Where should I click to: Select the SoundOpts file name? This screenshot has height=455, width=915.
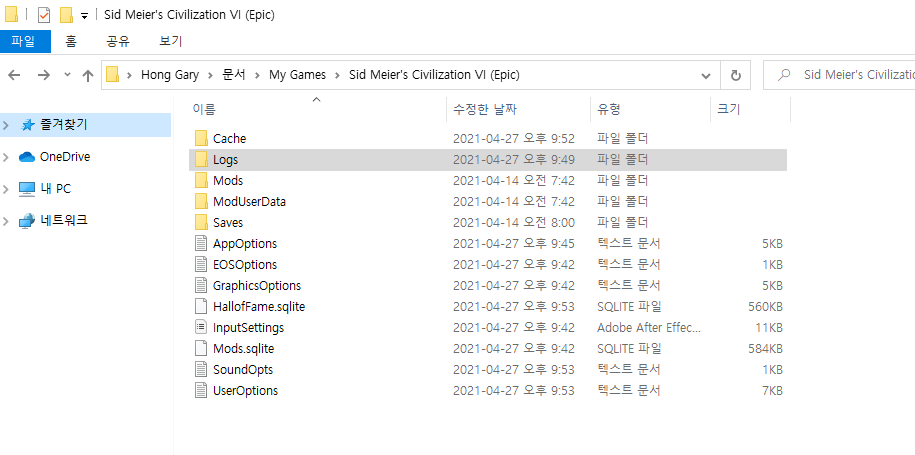[243, 369]
